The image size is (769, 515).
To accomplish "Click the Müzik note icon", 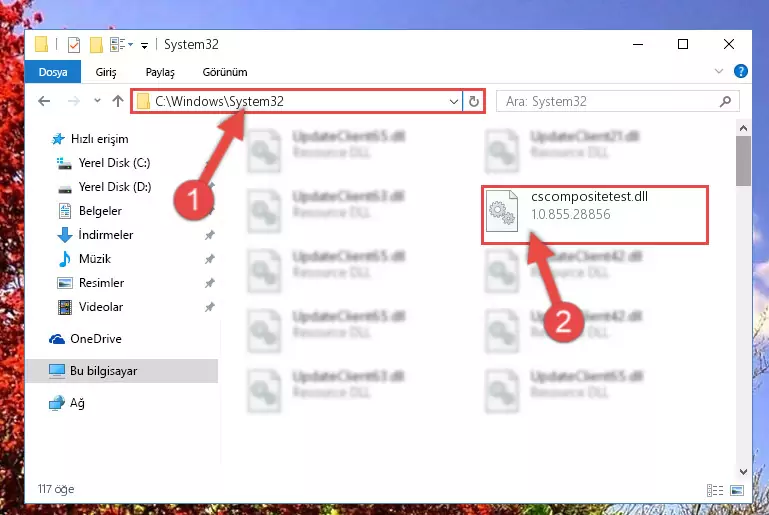I will point(64,259).
